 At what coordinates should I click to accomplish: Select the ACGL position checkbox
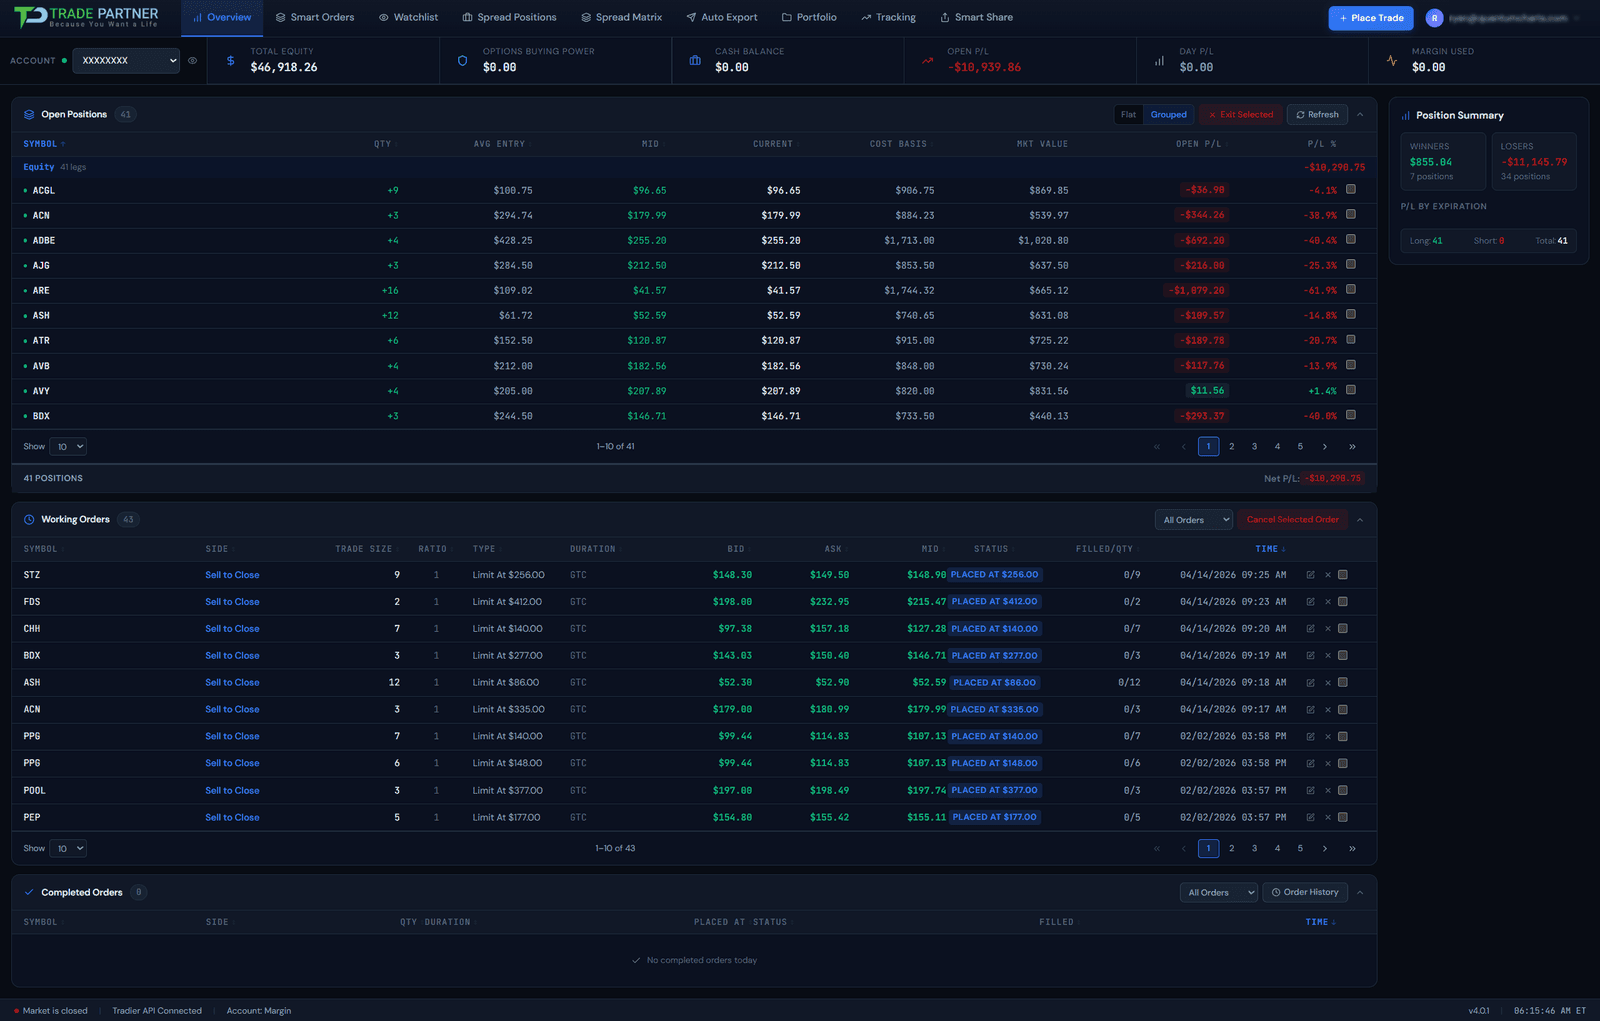click(1351, 189)
